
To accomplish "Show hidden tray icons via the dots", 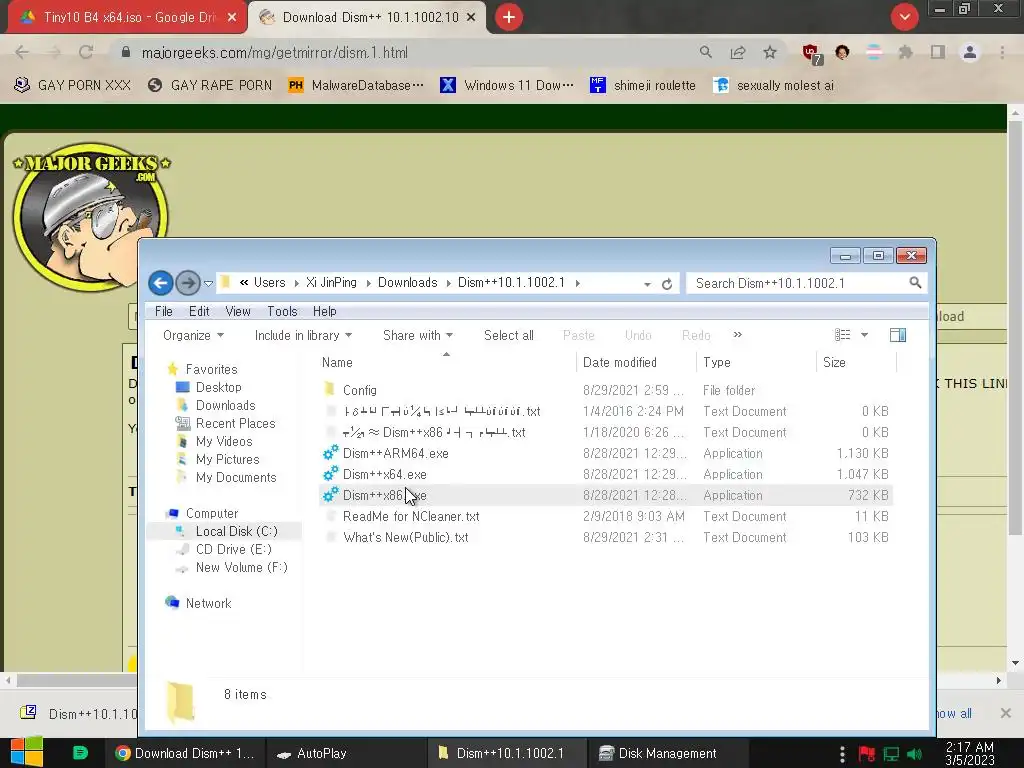I will click(x=842, y=753).
